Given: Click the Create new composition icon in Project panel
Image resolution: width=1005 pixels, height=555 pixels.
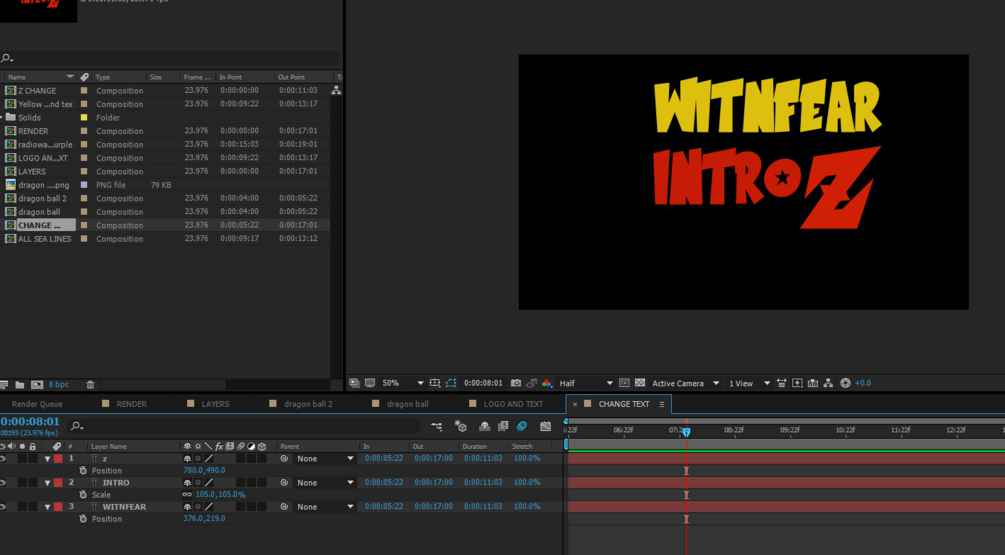Looking at the screenshot, I should click(37, 385).
